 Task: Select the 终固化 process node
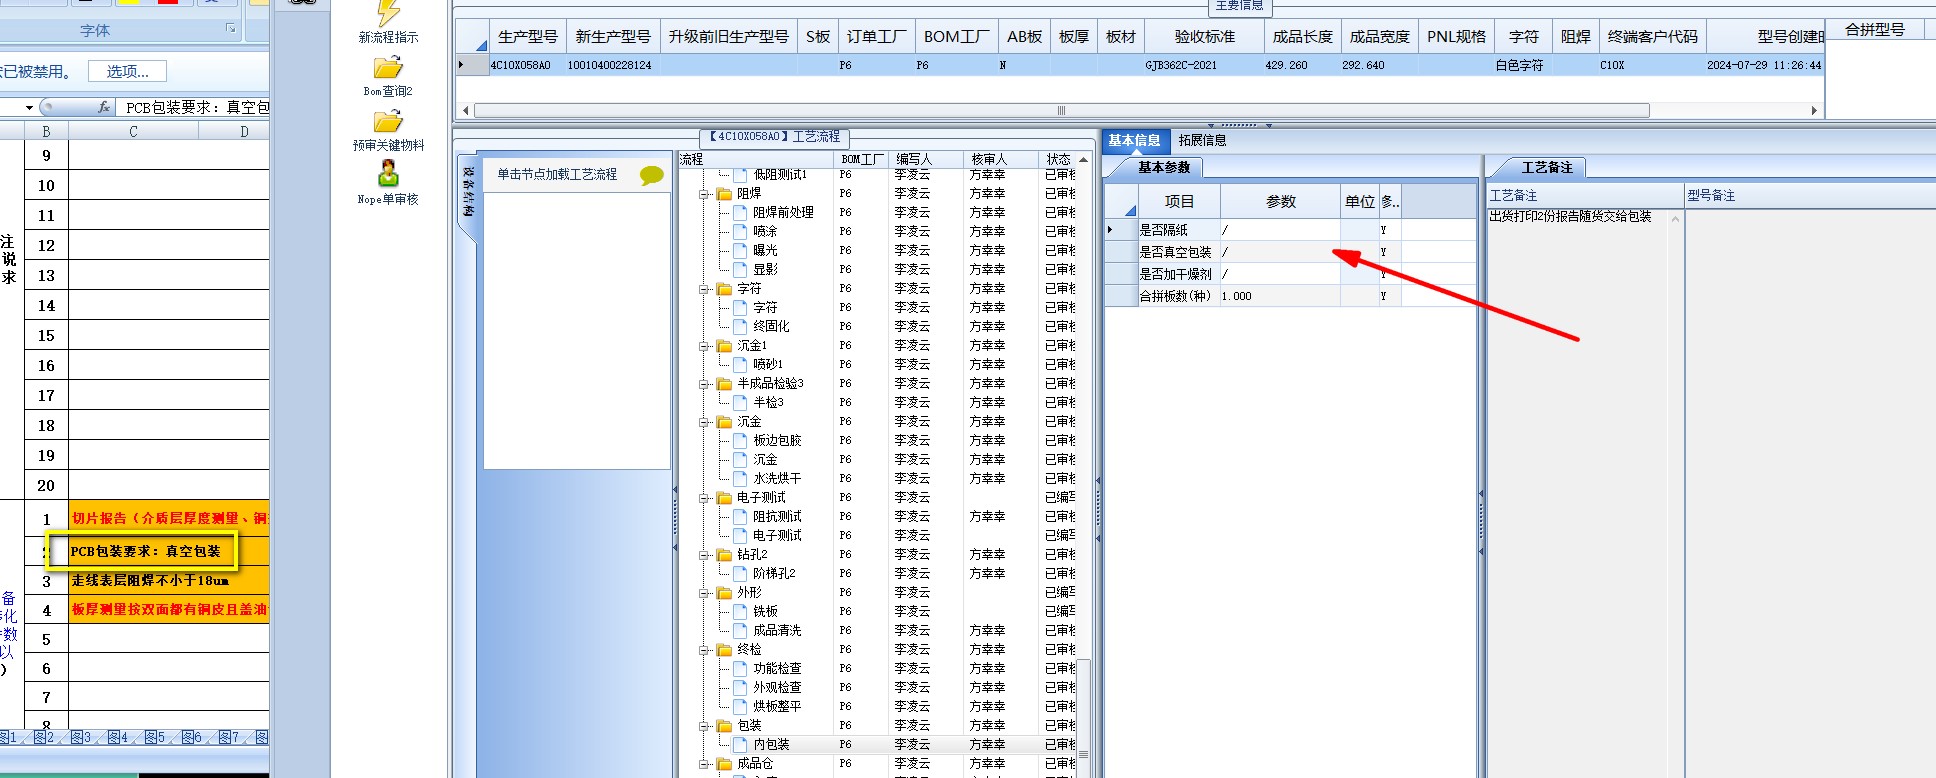coord(771,326)
